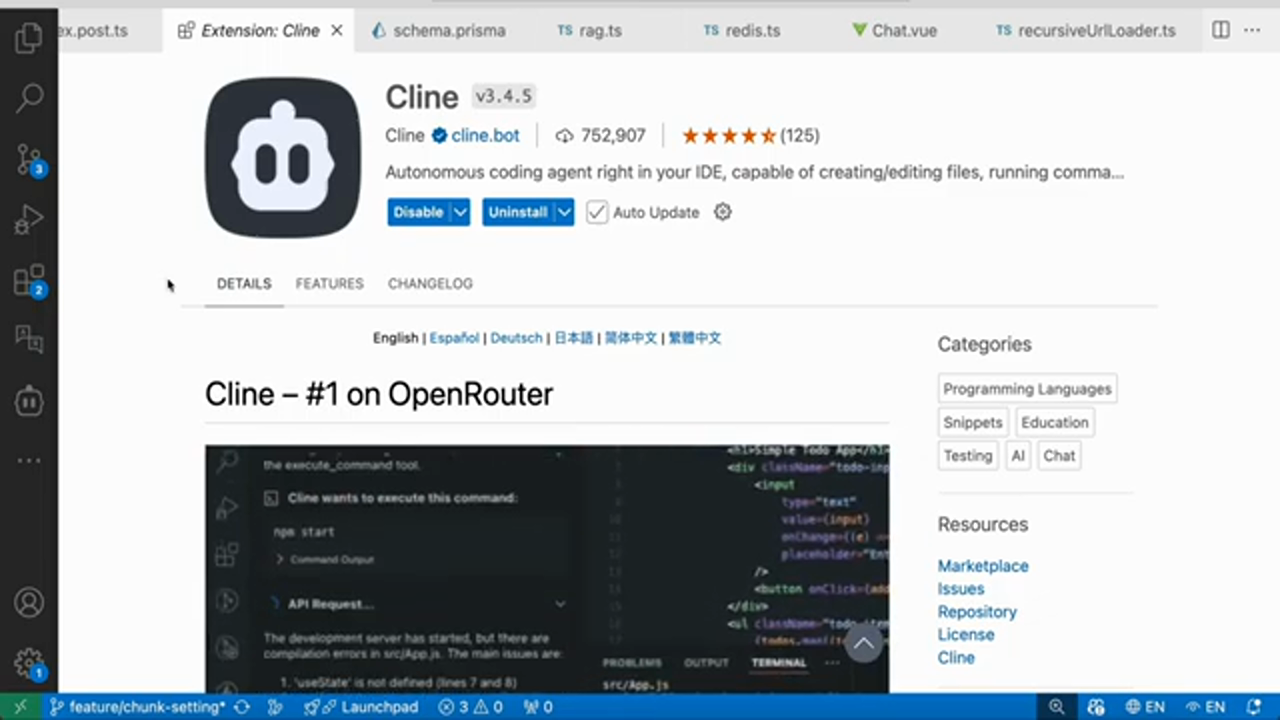The height and width of the screenshot is (720, 1280).
Task: Open Extensions view with badge 2
Action: (x=29, y=281)
